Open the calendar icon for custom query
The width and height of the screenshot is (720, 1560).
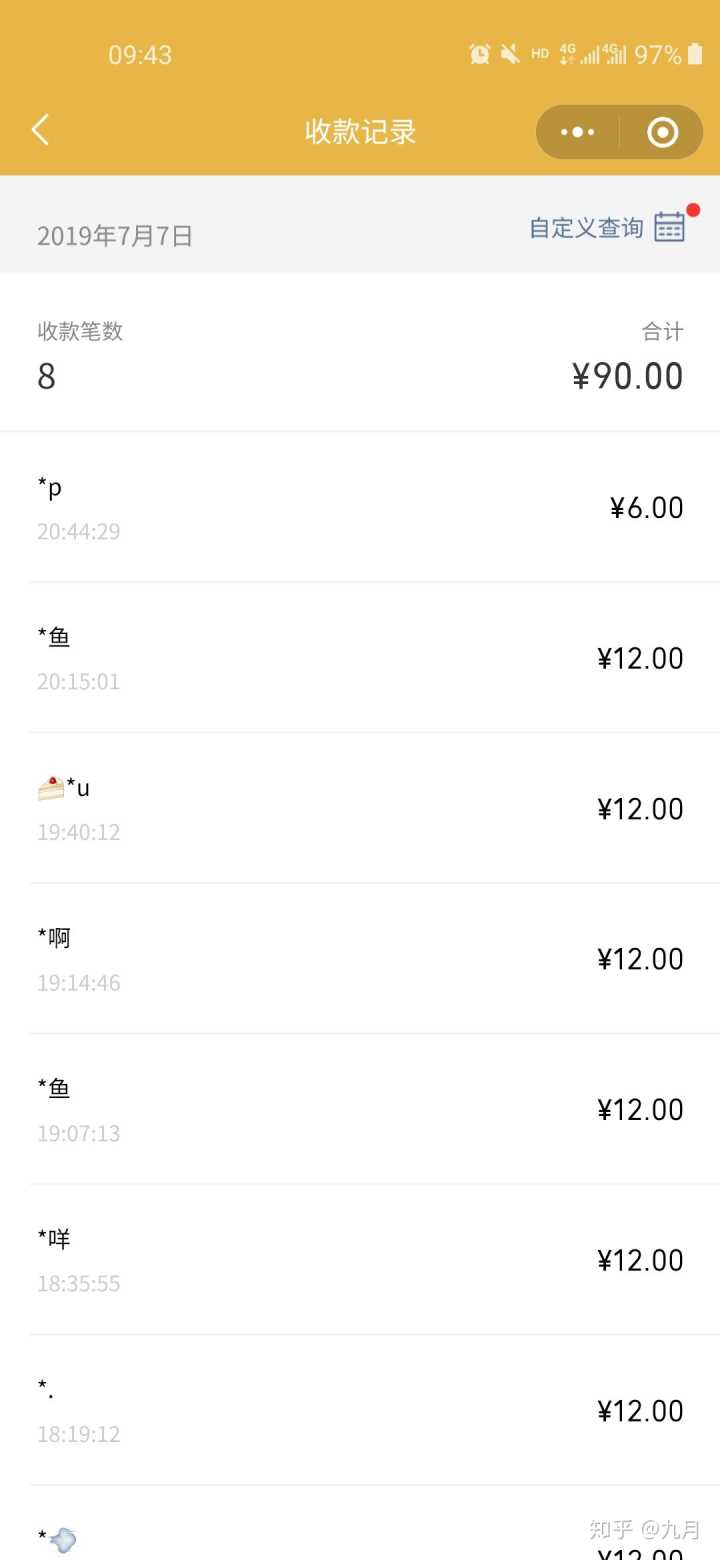[669, 227]
